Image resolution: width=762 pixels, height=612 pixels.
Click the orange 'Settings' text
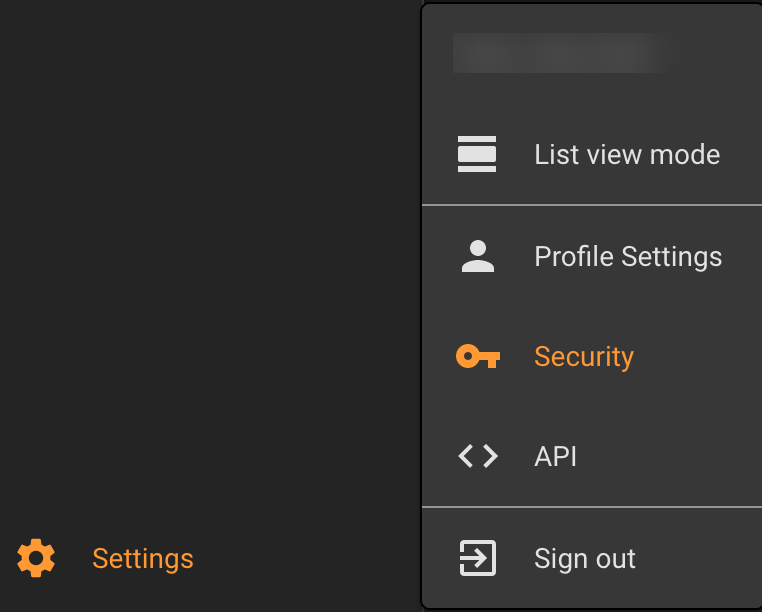click(x=143, y=559)
